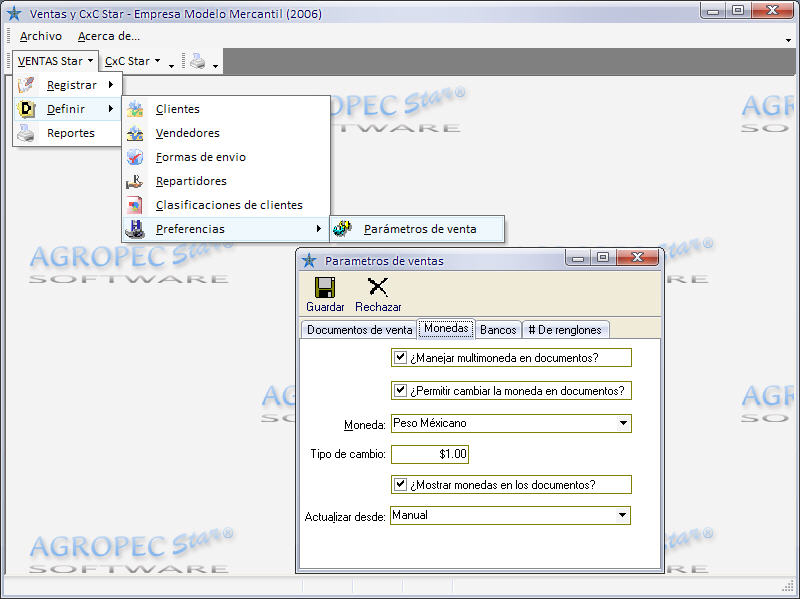Choose Repartidores menu entry
This screenshot has height=599, width=800.
click(x=226, y=181)
